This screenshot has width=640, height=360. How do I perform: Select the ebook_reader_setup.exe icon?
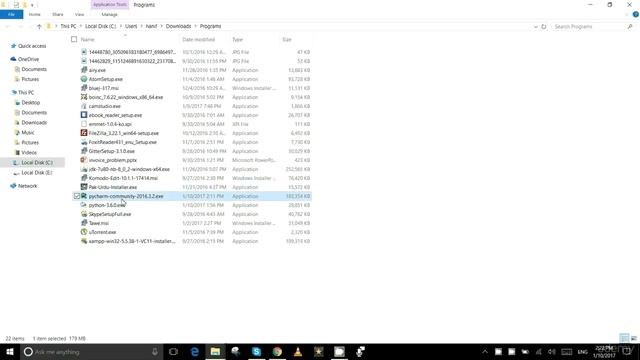pyautogui.click(x=84, y=115)
